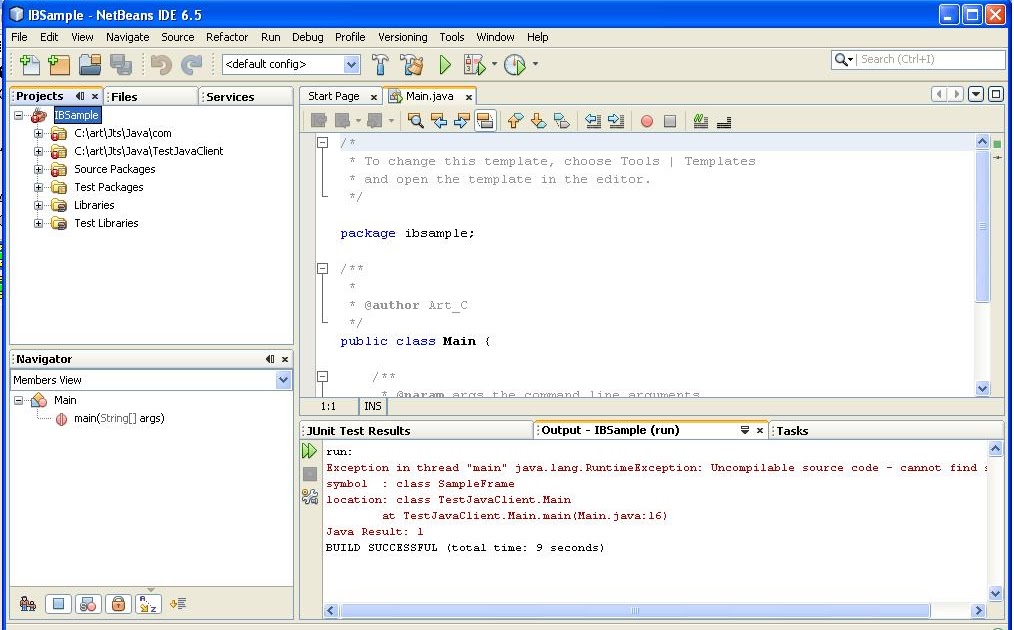Click the Profile Main Project clock icon
Screen dimensions: 1014x630
[x=514, y=65]
